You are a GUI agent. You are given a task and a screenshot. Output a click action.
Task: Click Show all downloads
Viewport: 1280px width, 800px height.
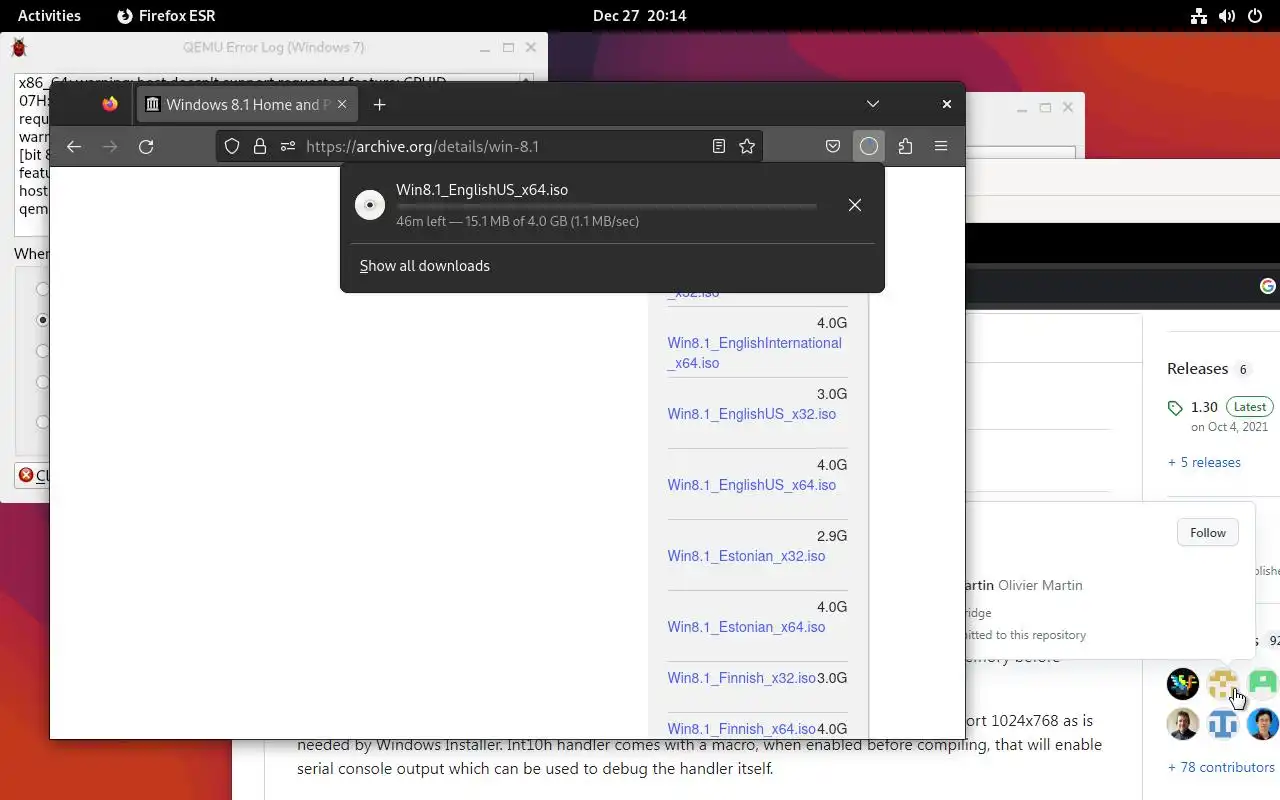coord(425,266)
